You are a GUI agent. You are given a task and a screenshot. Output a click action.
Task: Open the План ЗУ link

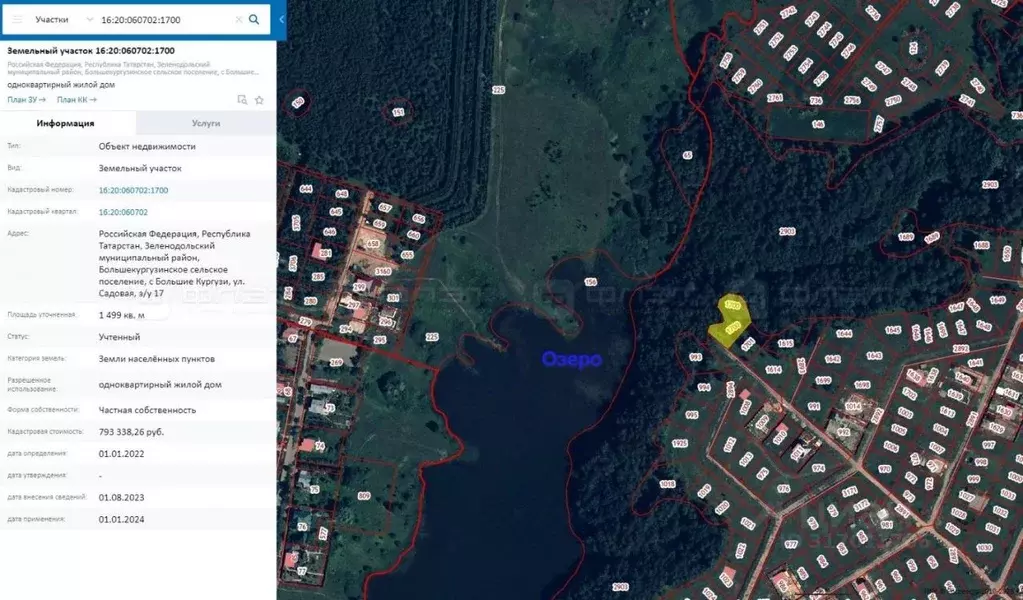pyautogui.click(x=26, y=100)
